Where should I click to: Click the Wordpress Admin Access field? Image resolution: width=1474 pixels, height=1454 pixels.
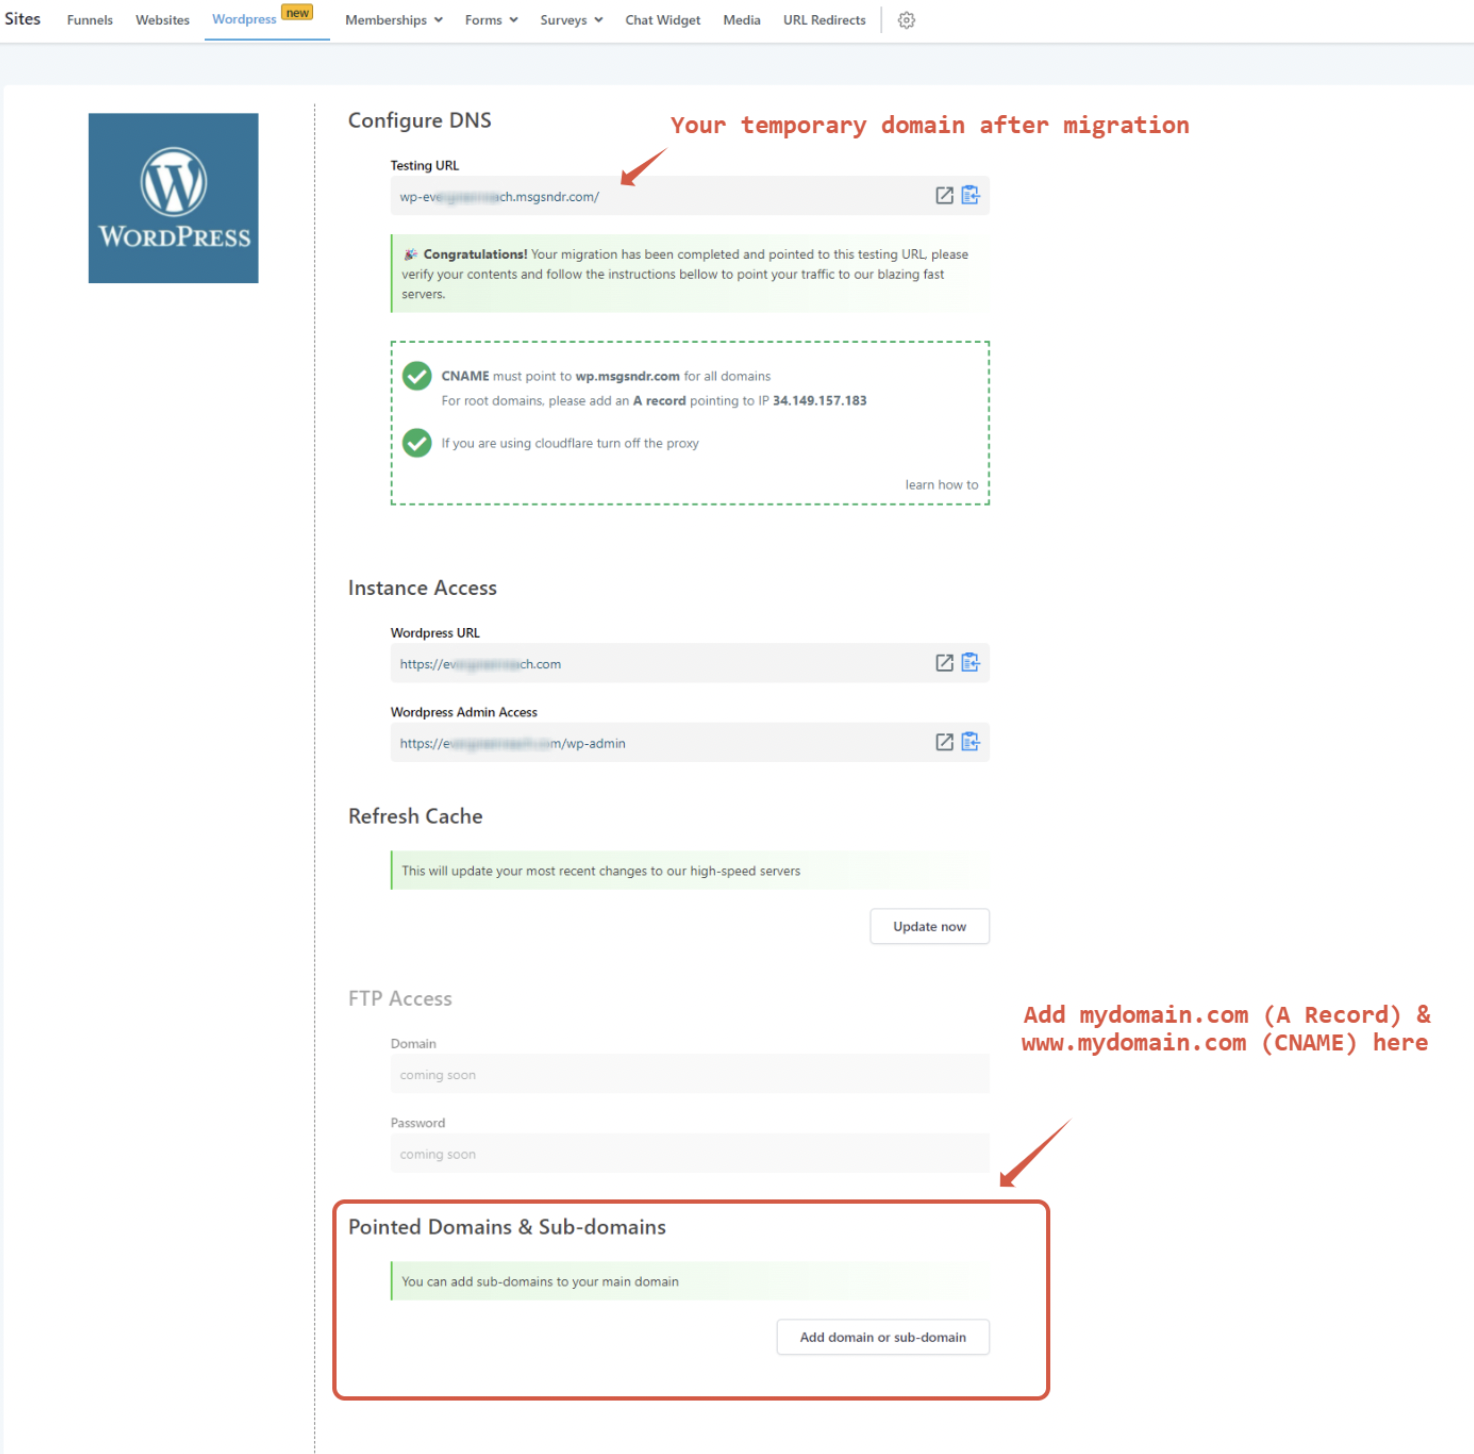(689, 742)
